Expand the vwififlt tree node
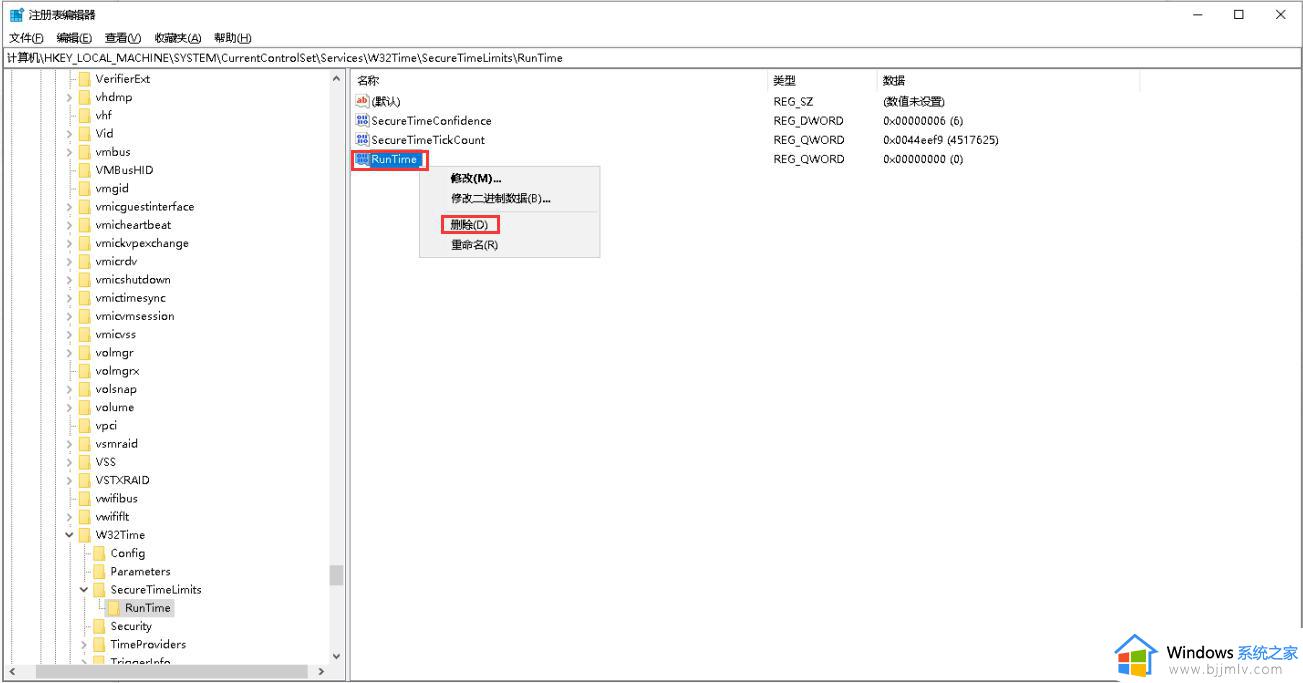 tap(70, 517)
